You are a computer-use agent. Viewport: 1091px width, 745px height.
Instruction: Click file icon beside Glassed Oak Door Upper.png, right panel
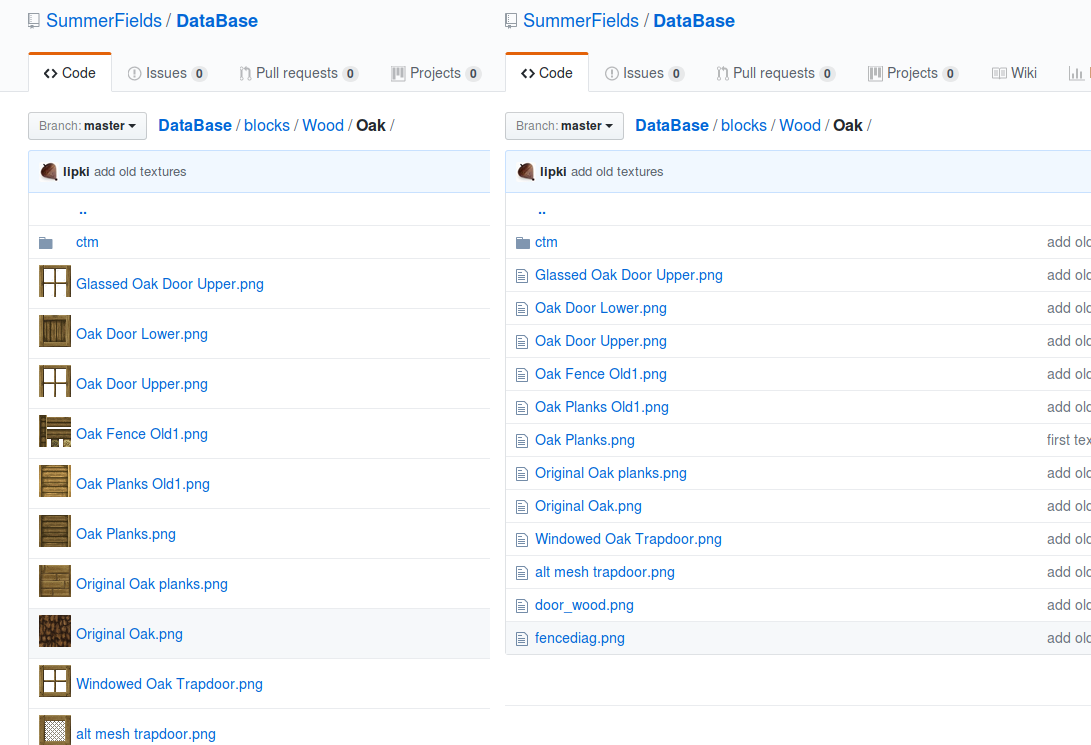click(522, 276)
